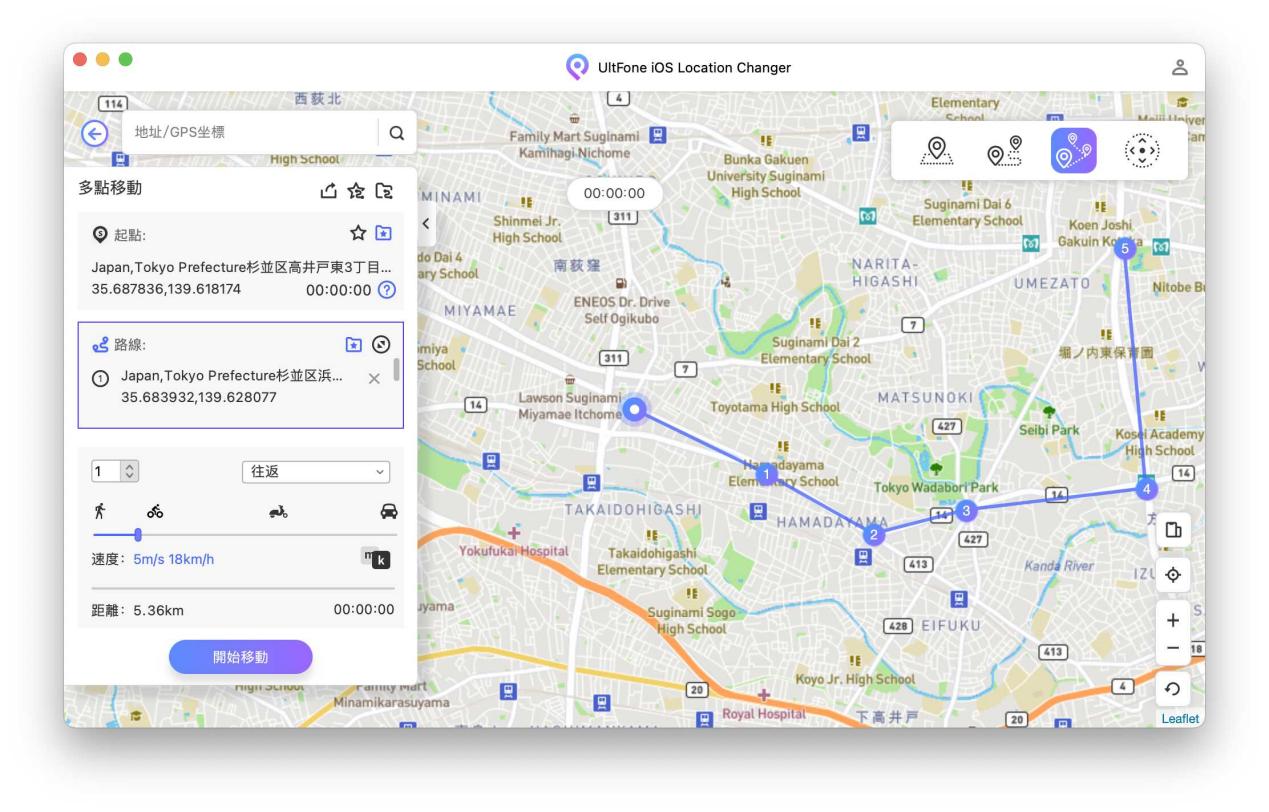
Task: Select the joystick movement mode icon
Action: point(1141,151)
